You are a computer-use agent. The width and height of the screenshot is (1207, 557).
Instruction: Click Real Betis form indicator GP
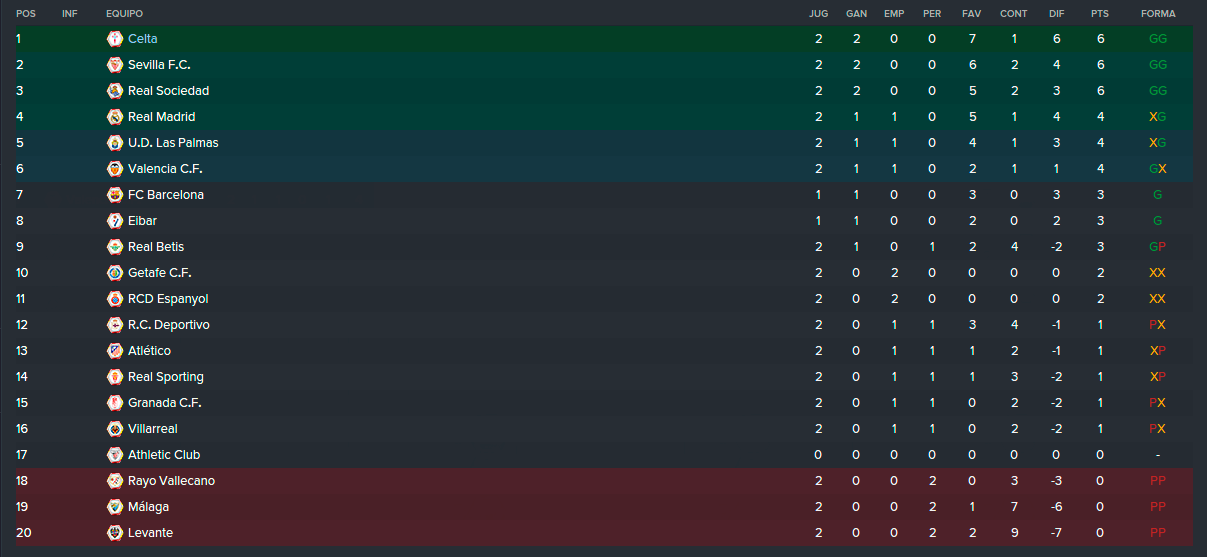(x=1158, y=247)
